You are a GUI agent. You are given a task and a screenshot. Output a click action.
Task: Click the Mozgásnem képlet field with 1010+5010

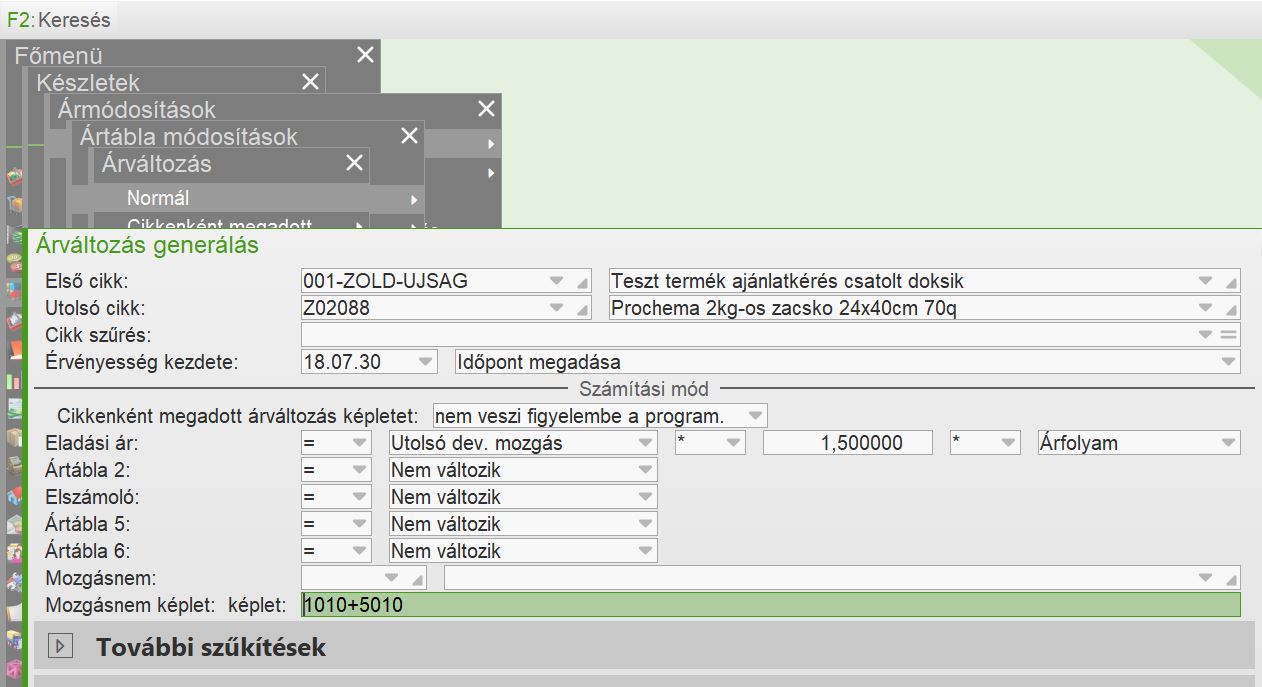click(x=771, y=605)
